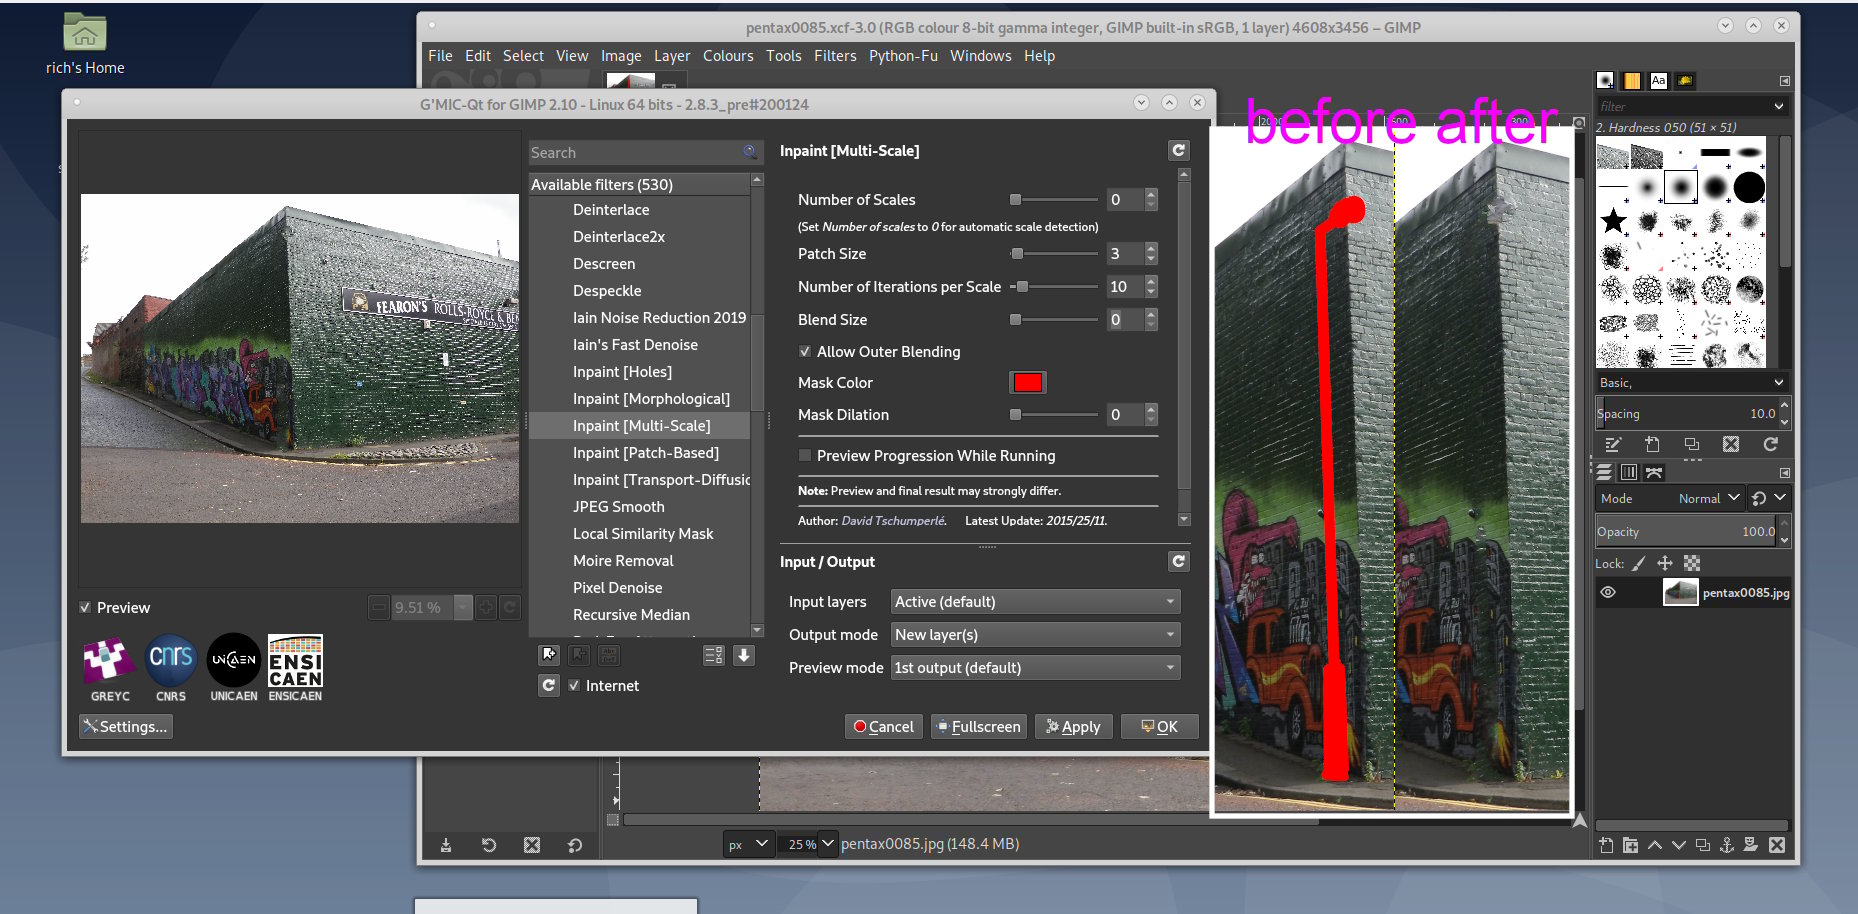Open the Brushes tab in GIMP dock
The width and height of the screenshot is (1858, 914).
point(1605,81)
